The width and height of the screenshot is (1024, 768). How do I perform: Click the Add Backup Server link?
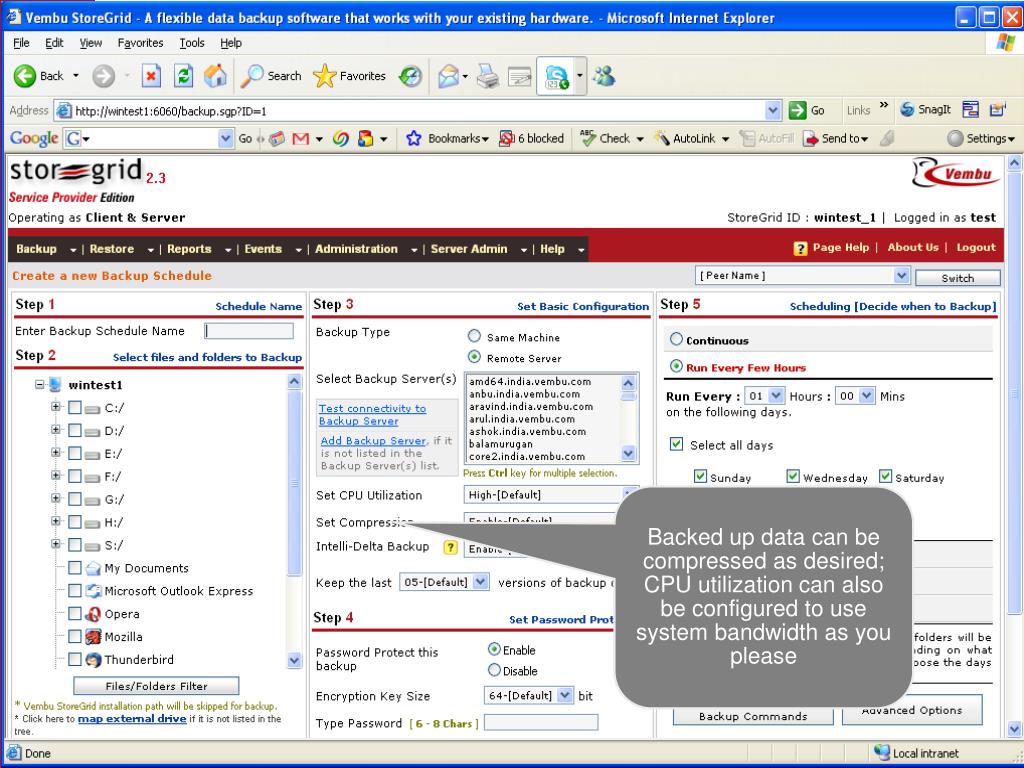[373, 441]
